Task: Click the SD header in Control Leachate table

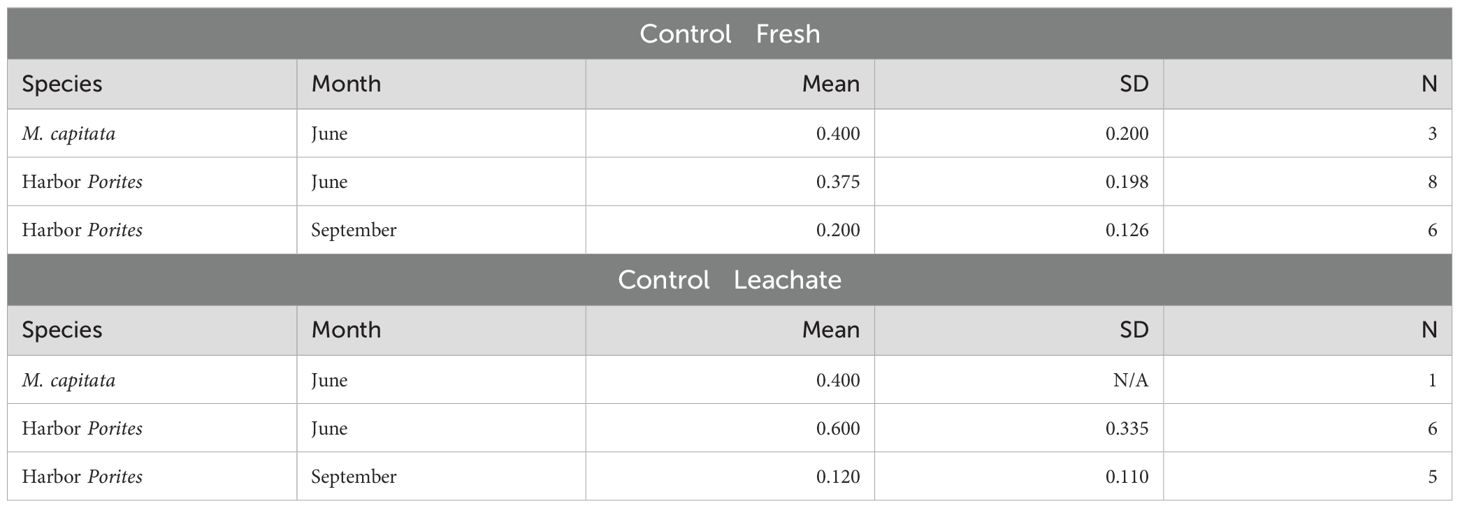Action: (1019, 330)
